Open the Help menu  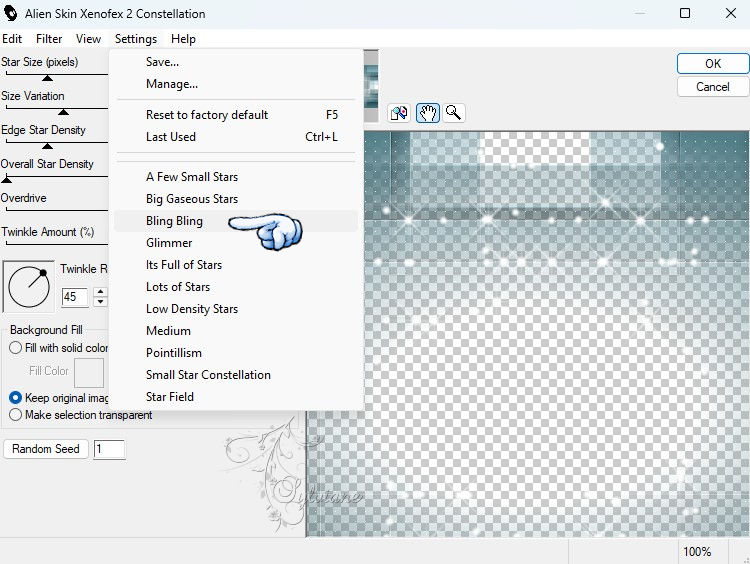click(x=183, y=39)
